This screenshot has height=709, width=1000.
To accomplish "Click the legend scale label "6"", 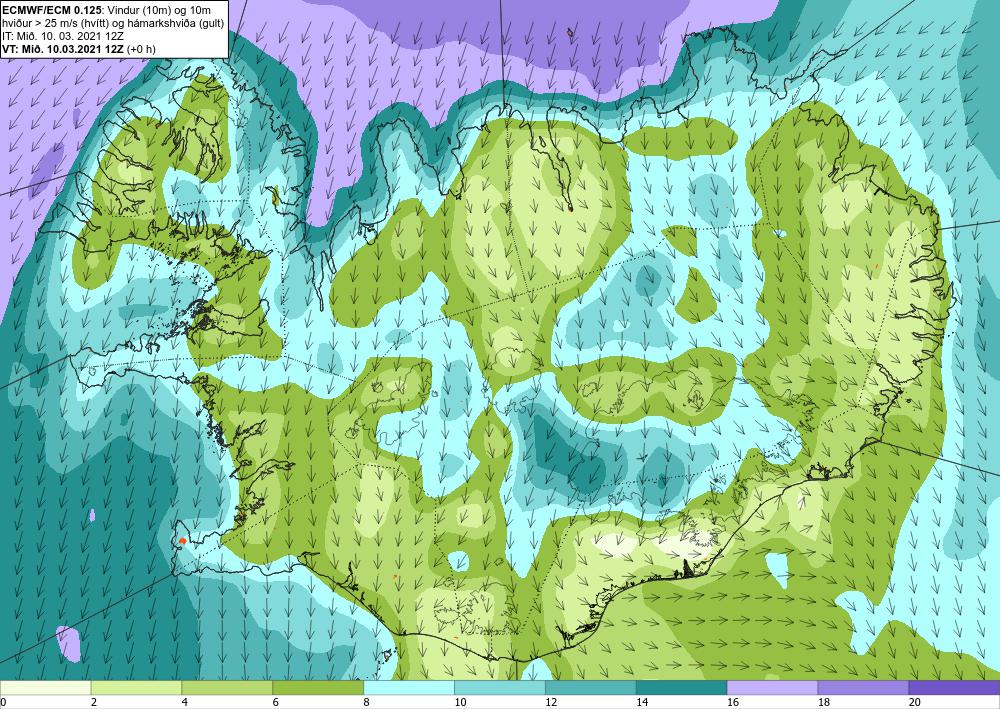I will tap(276, 702).
